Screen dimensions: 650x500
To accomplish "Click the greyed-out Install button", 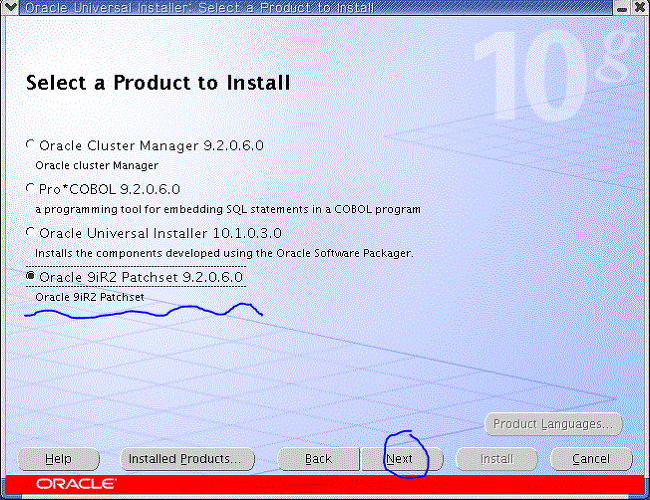I will pyautogui.click(x=497, y=459).
